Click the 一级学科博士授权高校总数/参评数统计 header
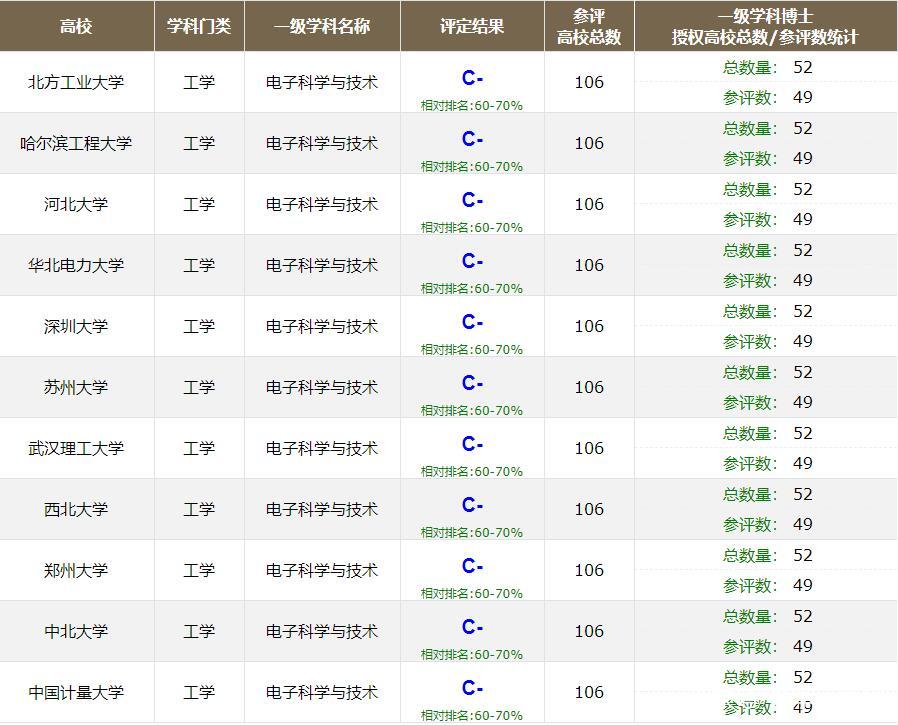 (x=766, y=26)
